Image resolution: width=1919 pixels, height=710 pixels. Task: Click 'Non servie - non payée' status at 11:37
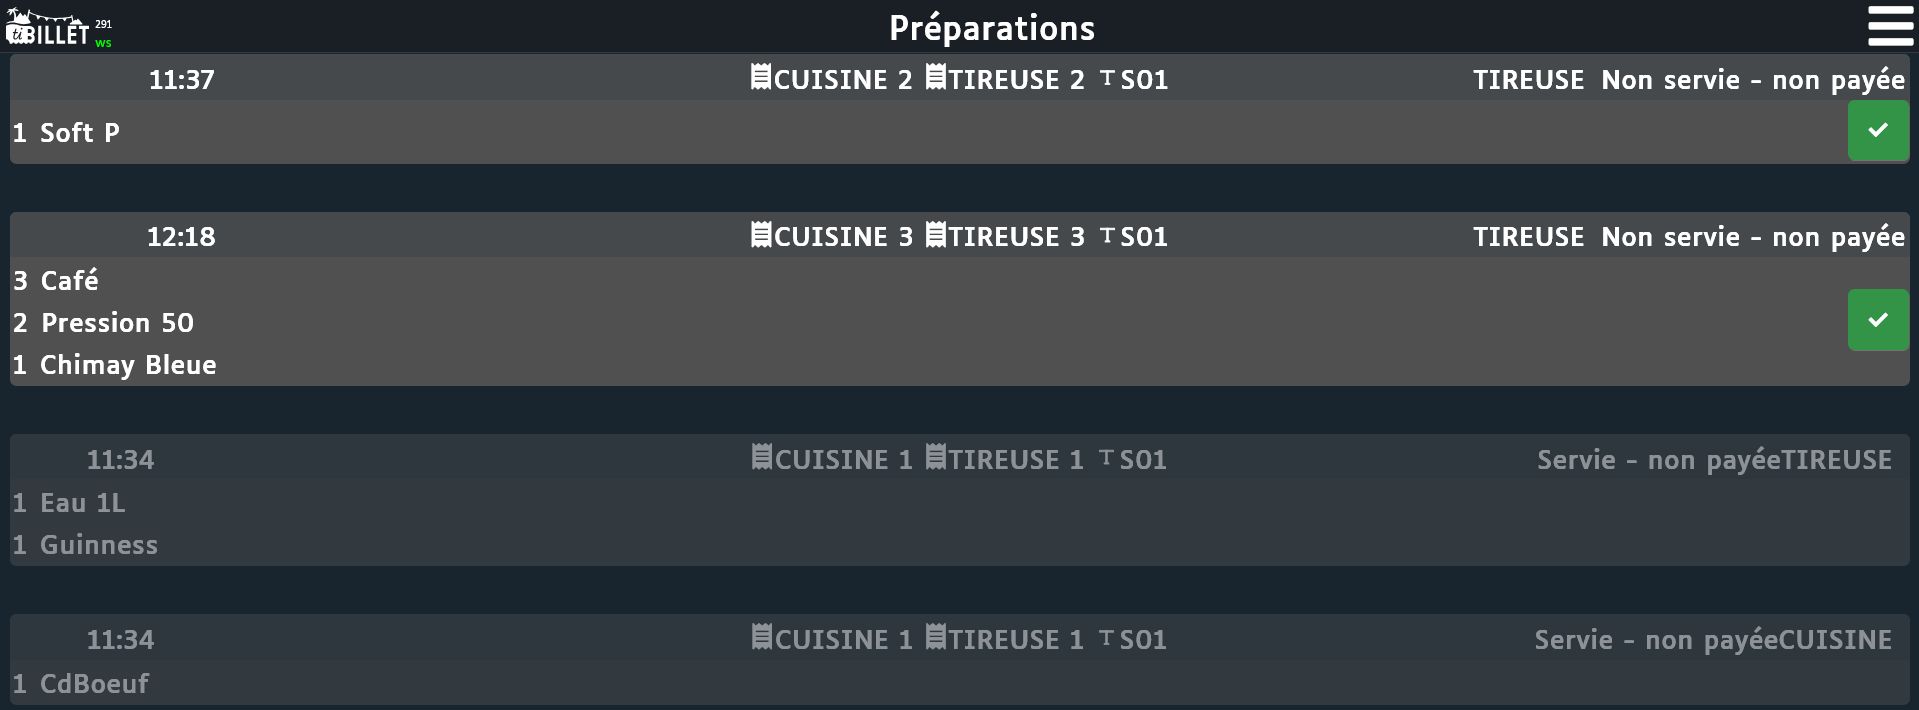click(x=1752, y=80)
